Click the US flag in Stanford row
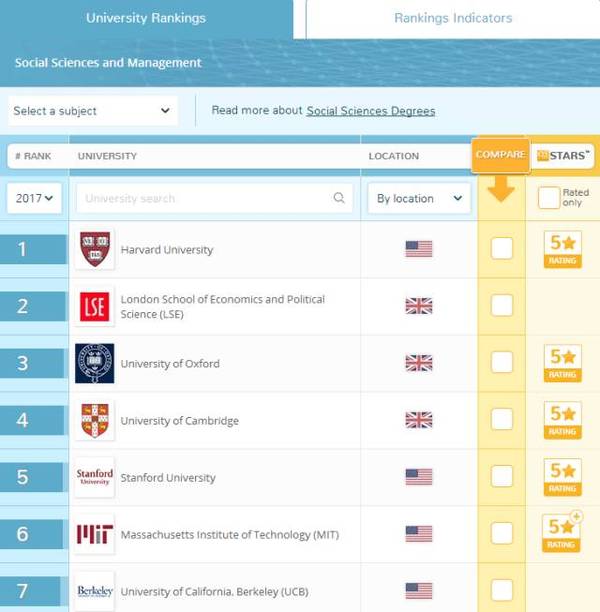Viewport: 600px width, 612px height. (419, 477)
